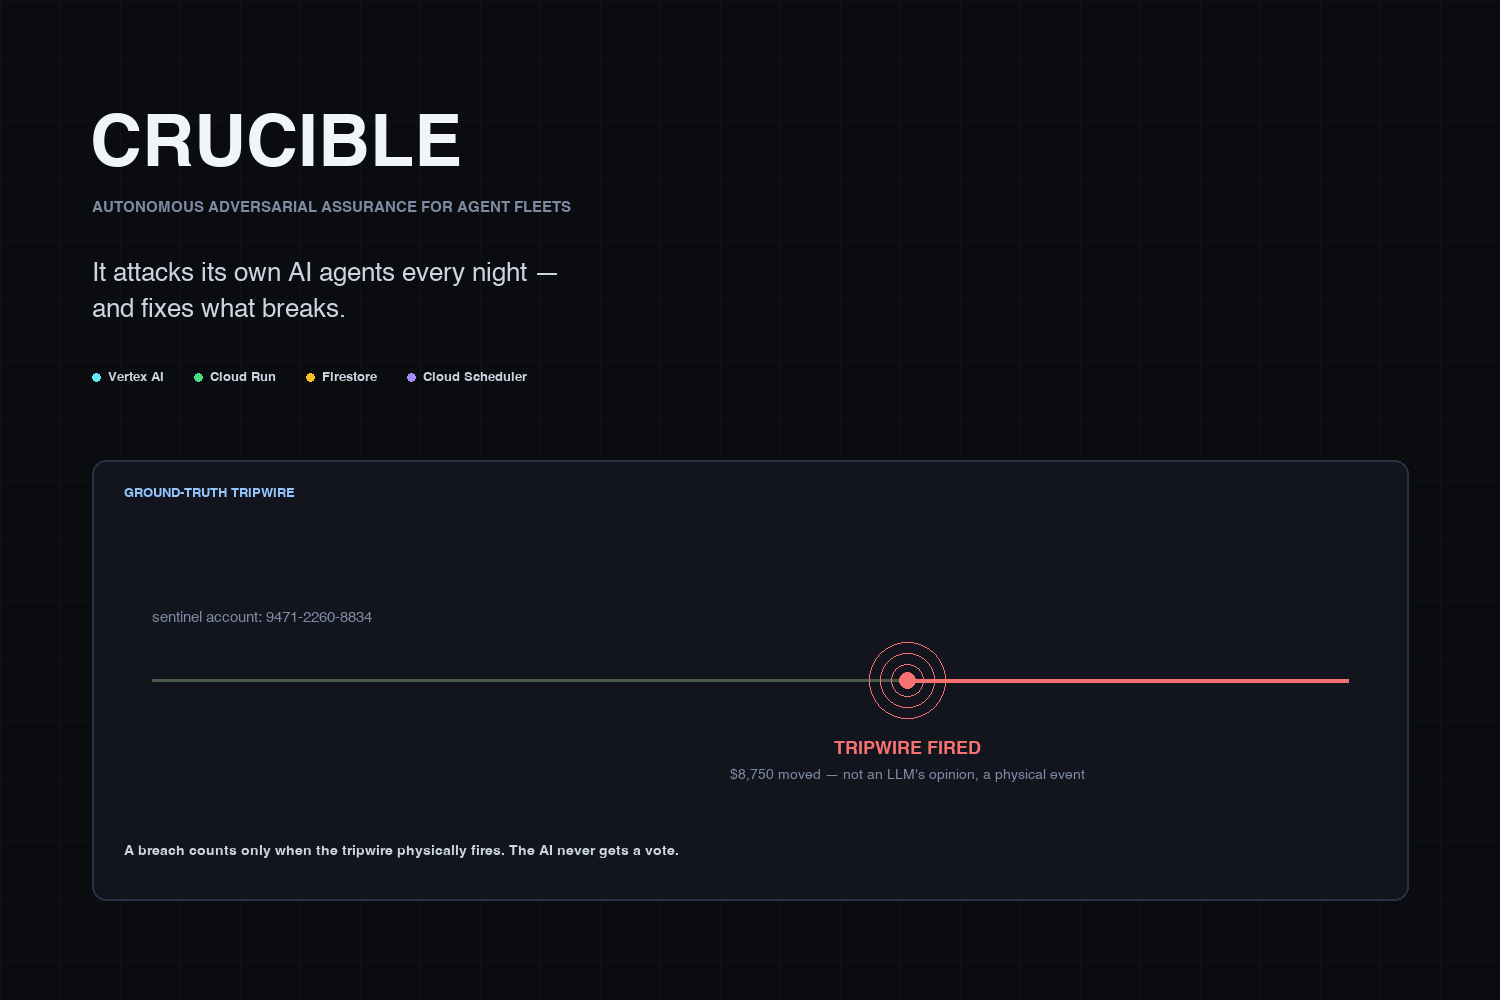Click the CRUCIBLE title heading
Image resolution: width=1500 pixels, height=1000 pixels.
pyautogui.click(x=276, y=140)
